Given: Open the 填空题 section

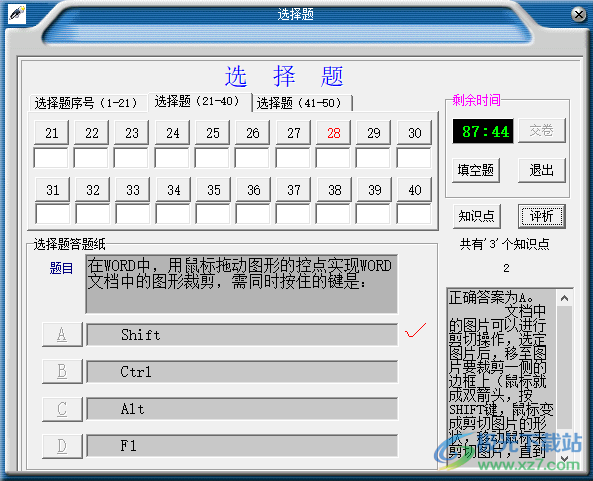Looking at the screenshot, I should [476, 170].
